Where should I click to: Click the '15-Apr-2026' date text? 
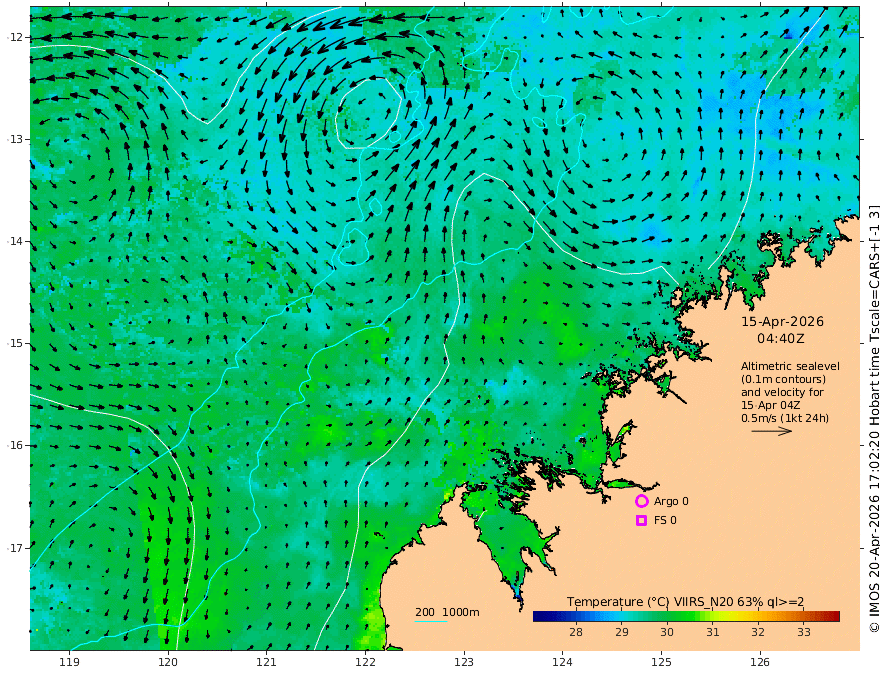(x=782, y=321)
